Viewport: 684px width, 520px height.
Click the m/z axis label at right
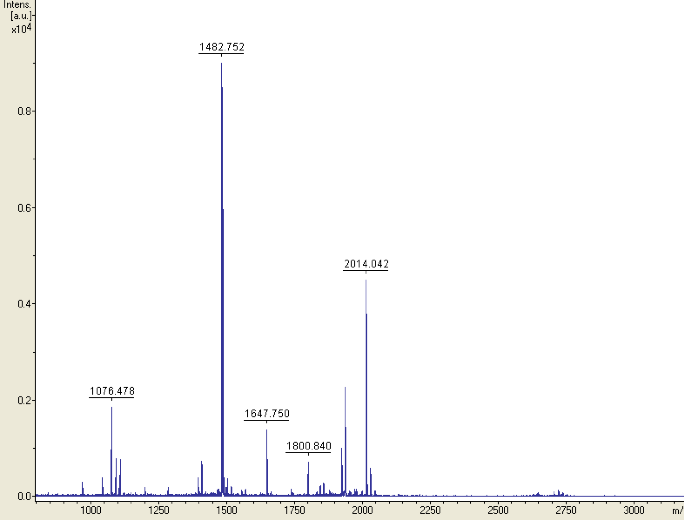[677, 510]
